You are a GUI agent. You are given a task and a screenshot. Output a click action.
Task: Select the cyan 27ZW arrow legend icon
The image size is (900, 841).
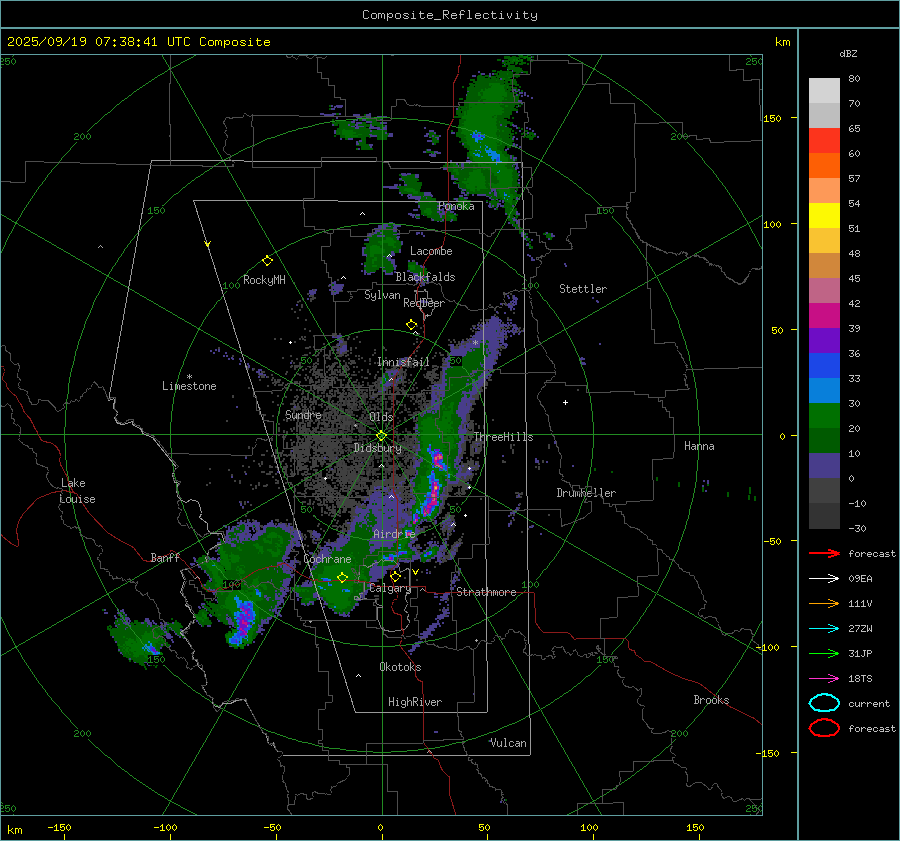click(823, 628)
